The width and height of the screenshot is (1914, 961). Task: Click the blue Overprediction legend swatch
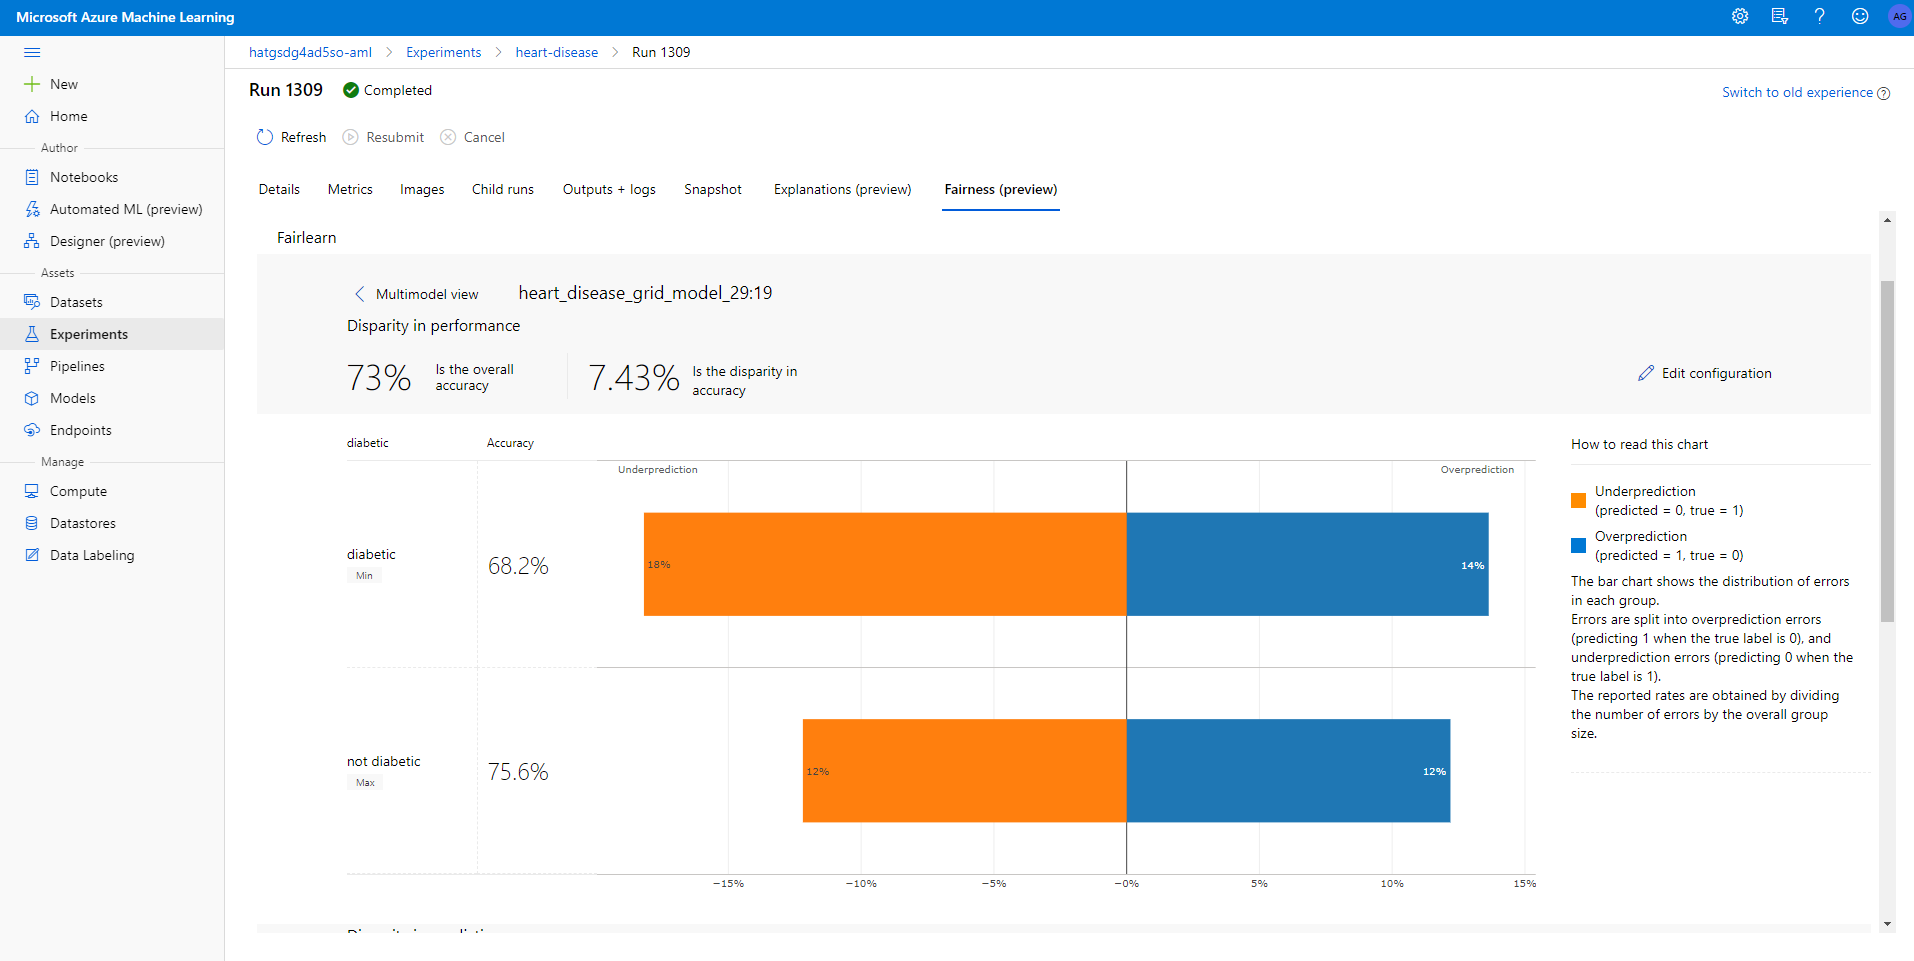[x=1578, y=545]
